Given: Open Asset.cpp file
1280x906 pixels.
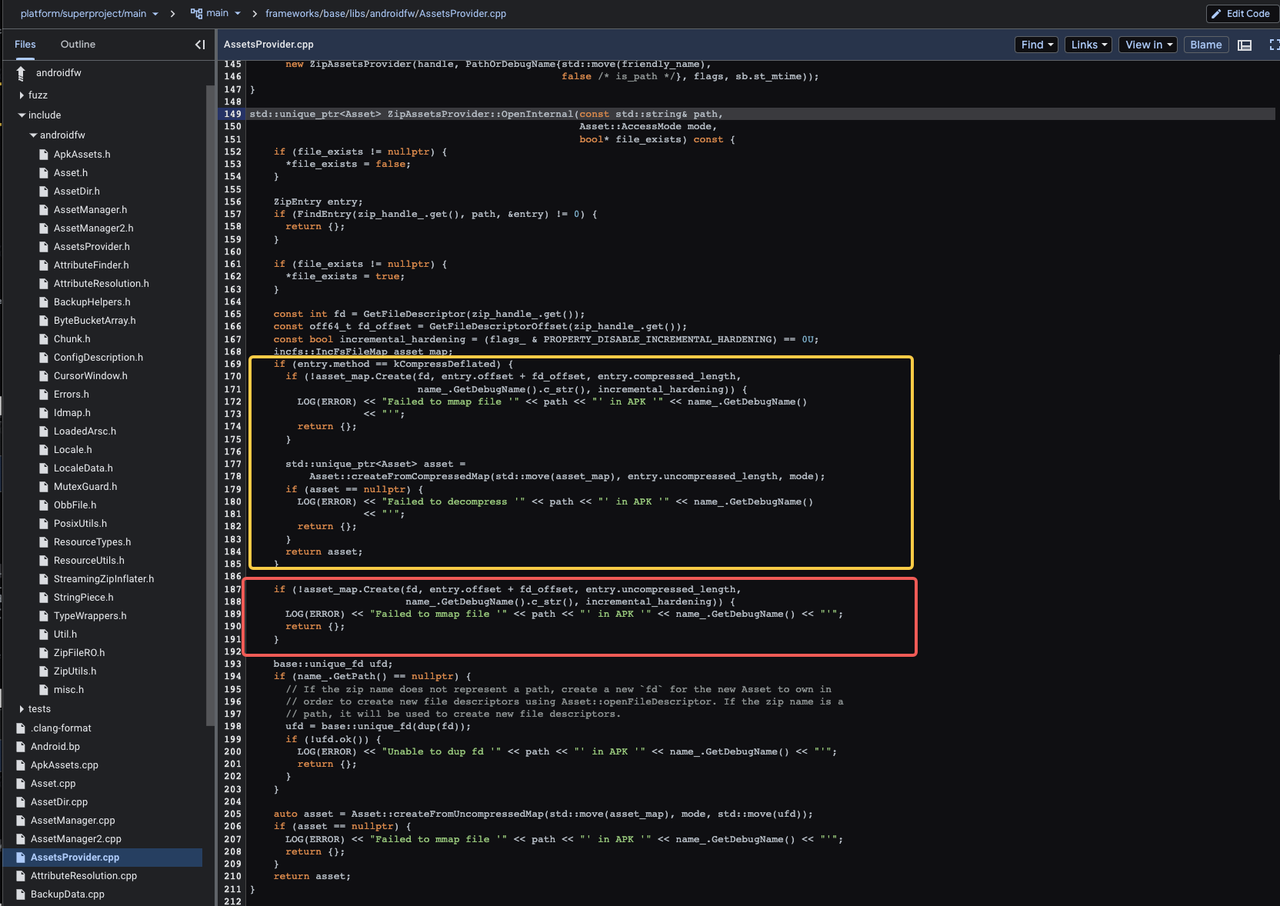Looking at the screenshot, I should (x=53, y=783).
